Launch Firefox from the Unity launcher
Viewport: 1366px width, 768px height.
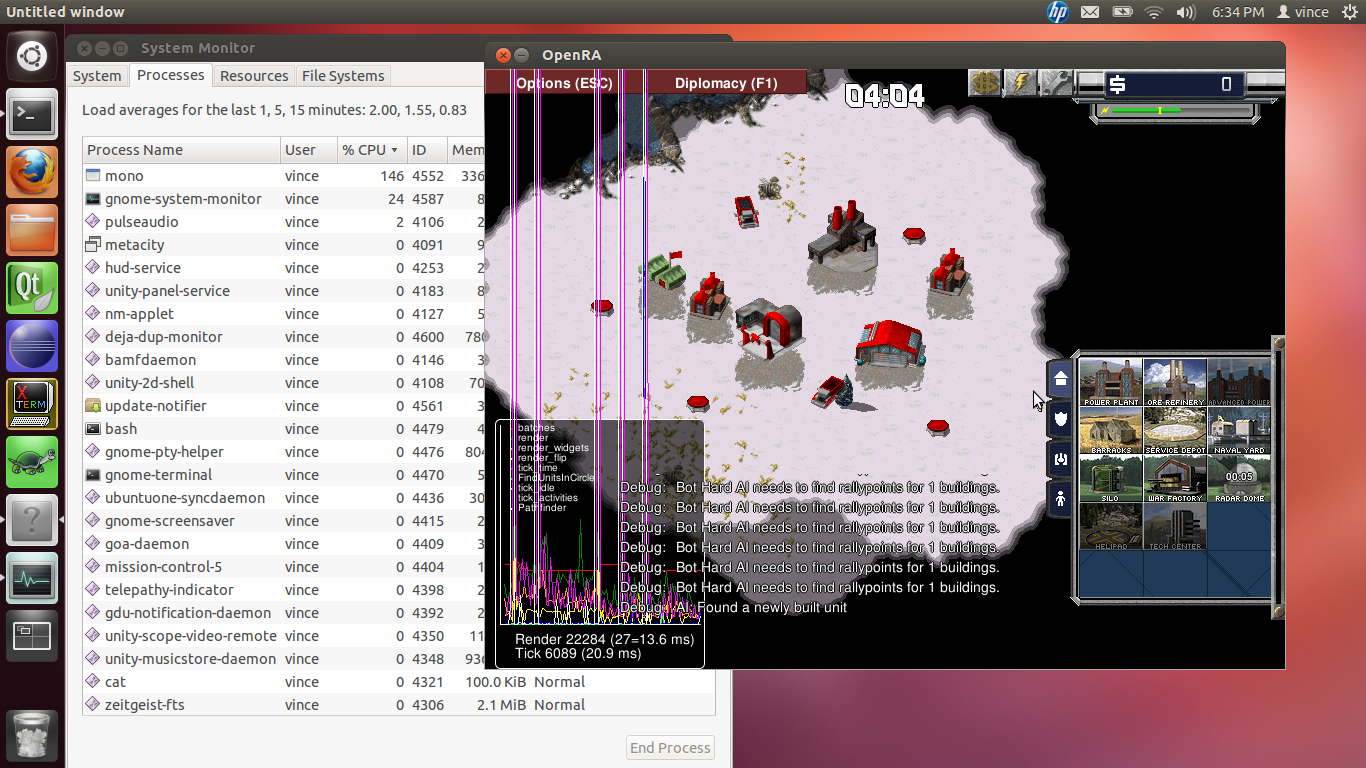pyautogui.click(x=32, y=173)
